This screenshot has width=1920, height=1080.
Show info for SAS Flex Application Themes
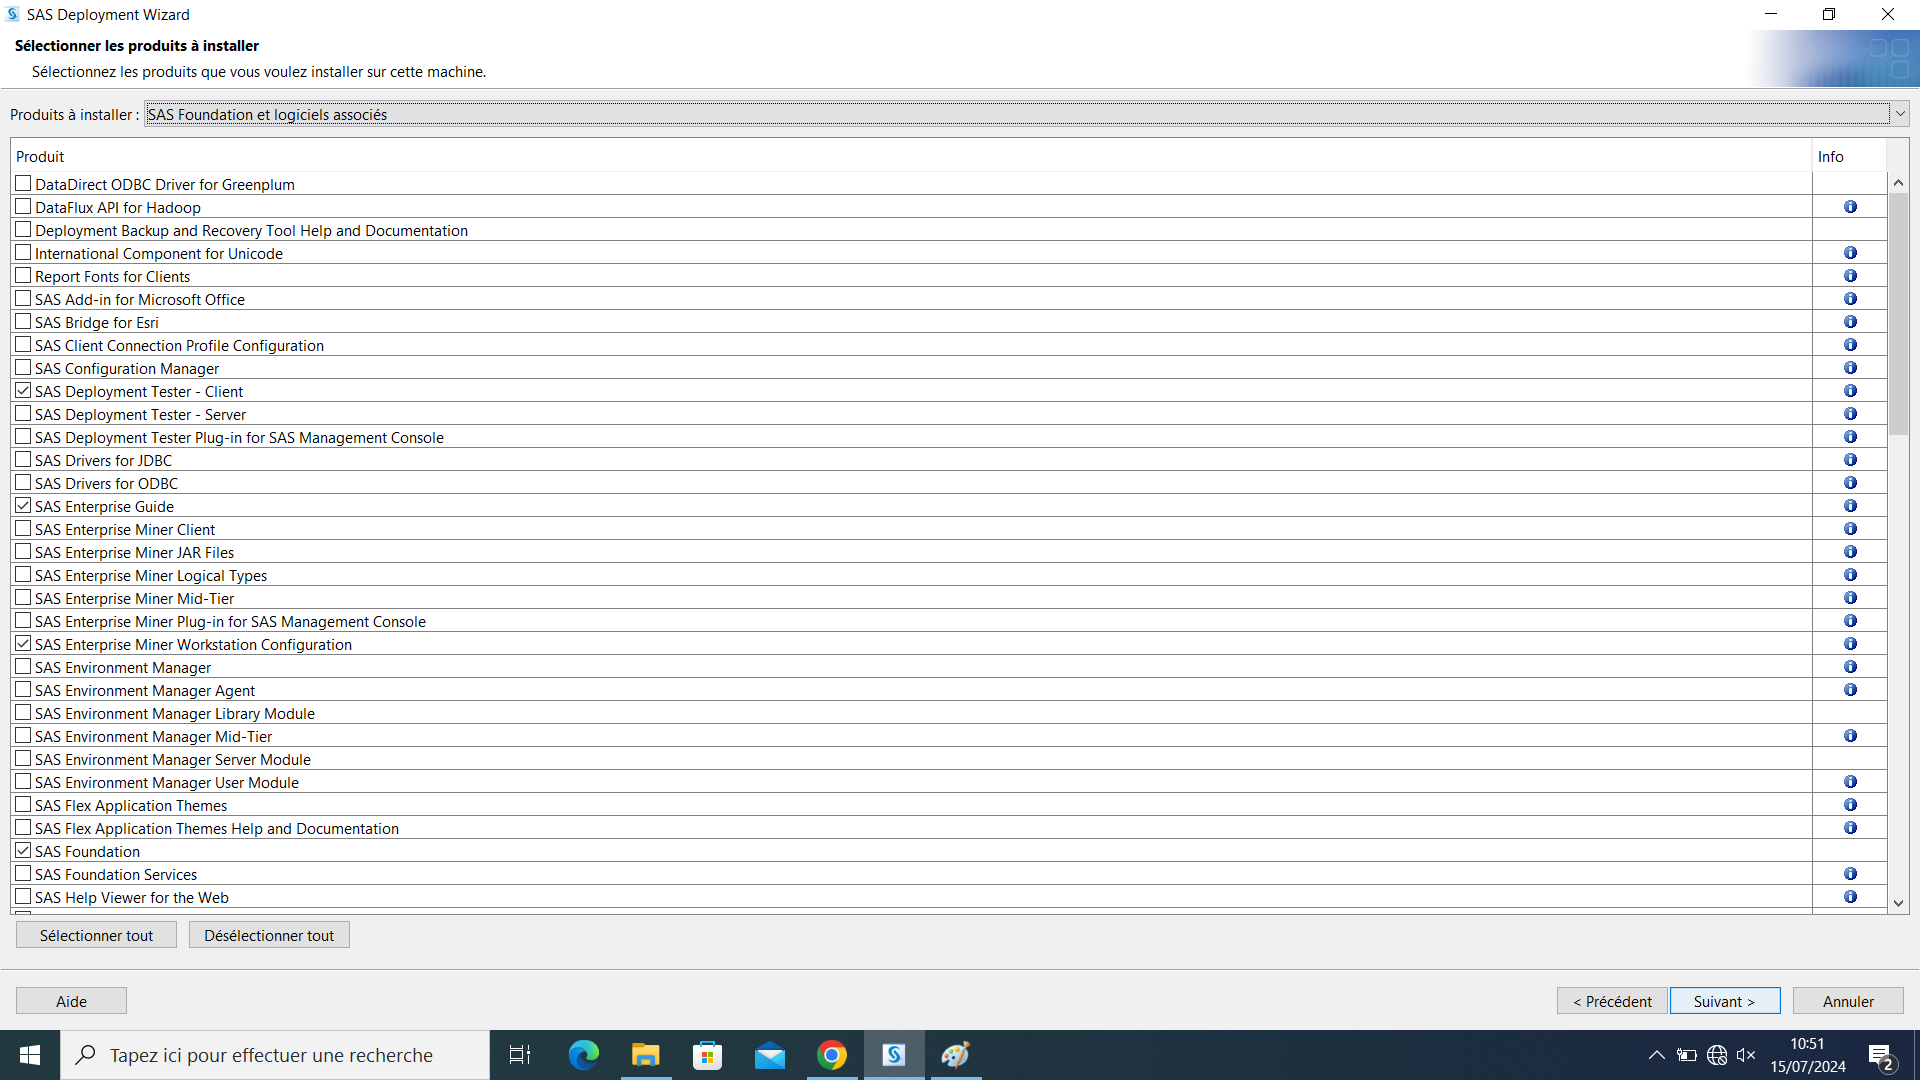(1850, 805)
